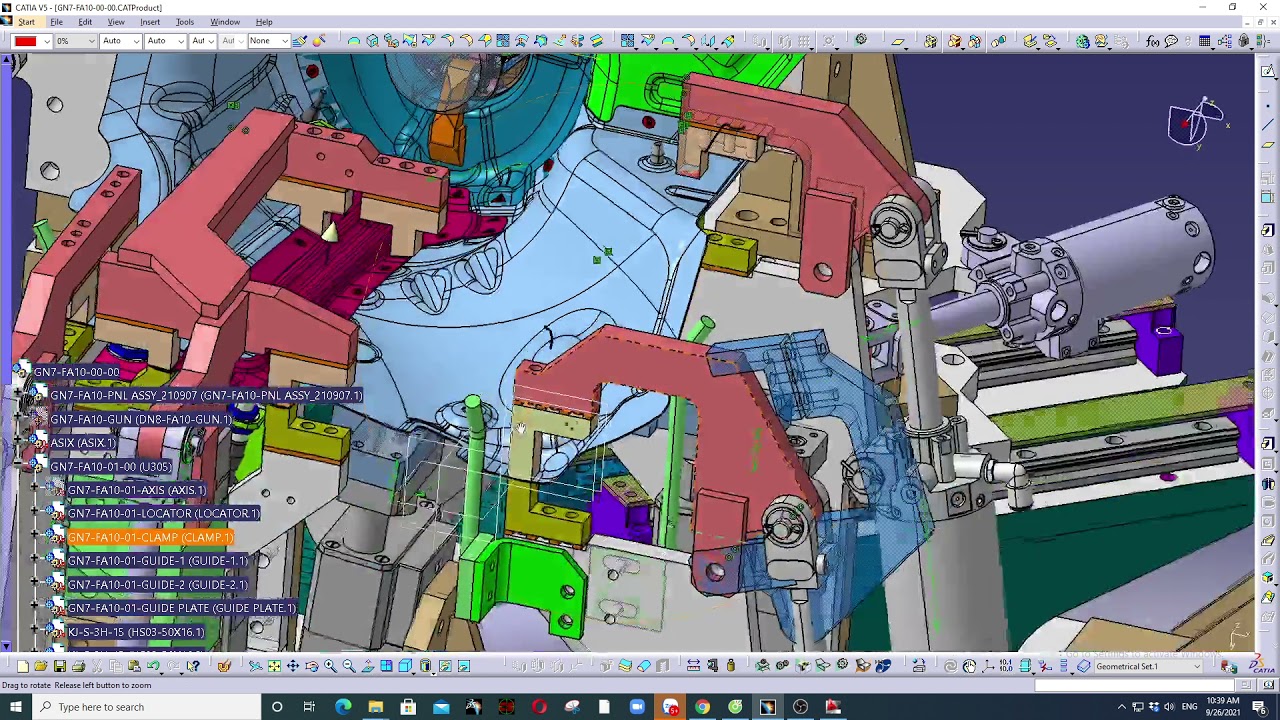1280x720 pixels.
Task: Open the Start menu in CATIA
Action: [x=26, y=22]
